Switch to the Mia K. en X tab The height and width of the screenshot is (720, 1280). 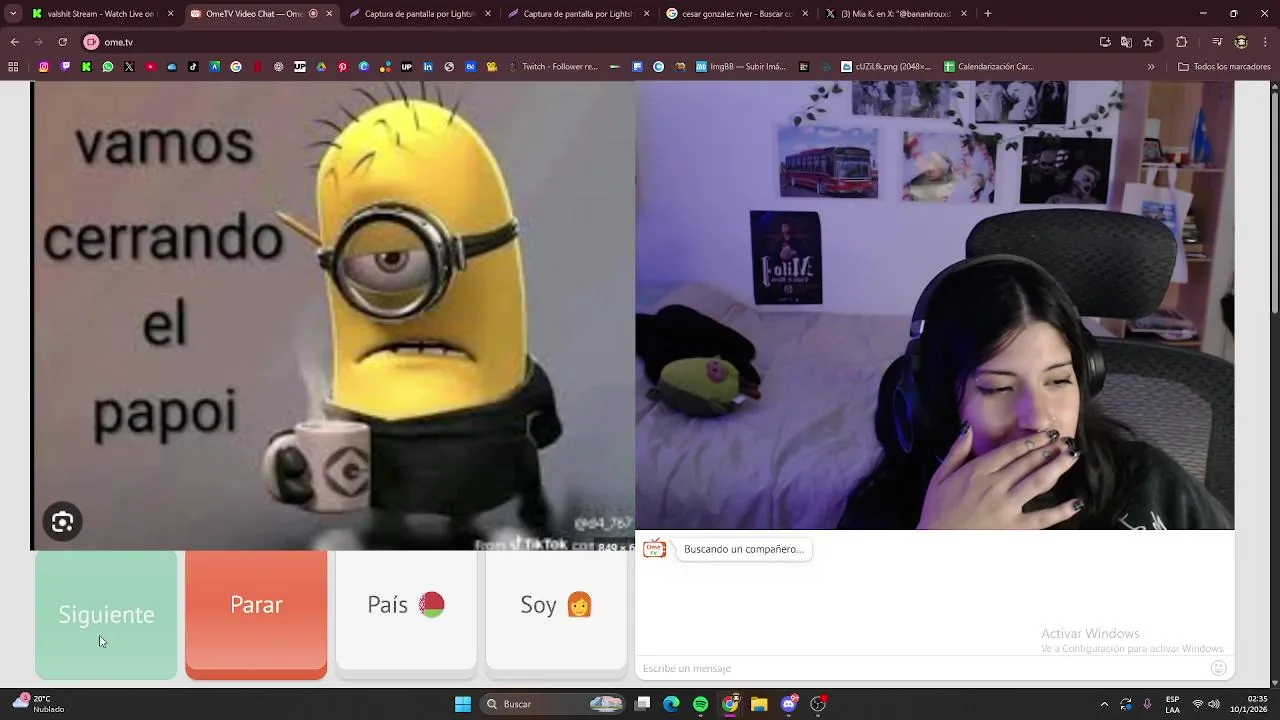click(x=895, y=14)
